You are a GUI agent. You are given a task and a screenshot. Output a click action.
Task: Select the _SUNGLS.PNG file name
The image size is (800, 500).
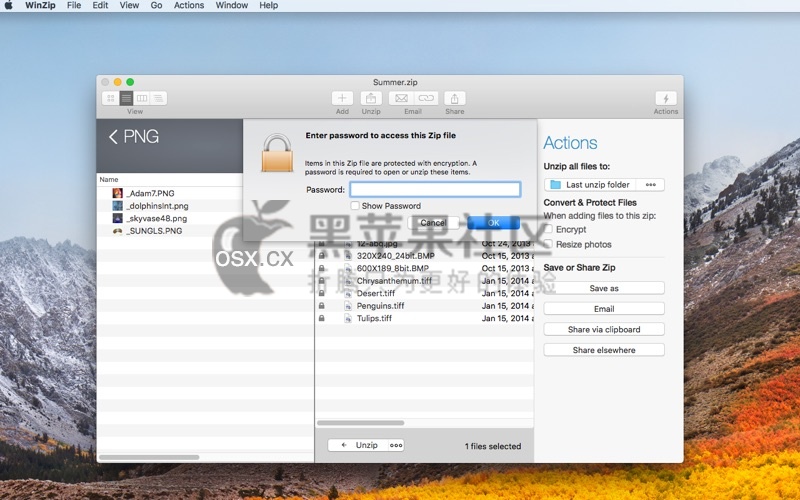[154, 231]
